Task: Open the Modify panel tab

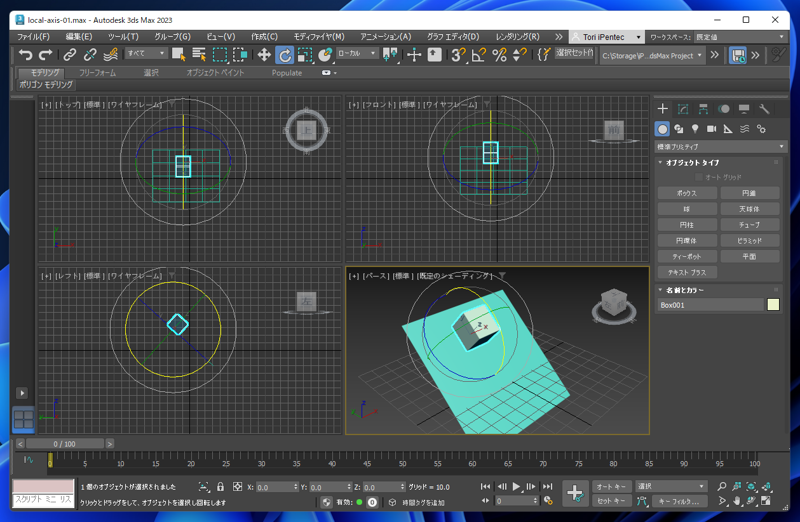Action: click(x=683, y=109)
